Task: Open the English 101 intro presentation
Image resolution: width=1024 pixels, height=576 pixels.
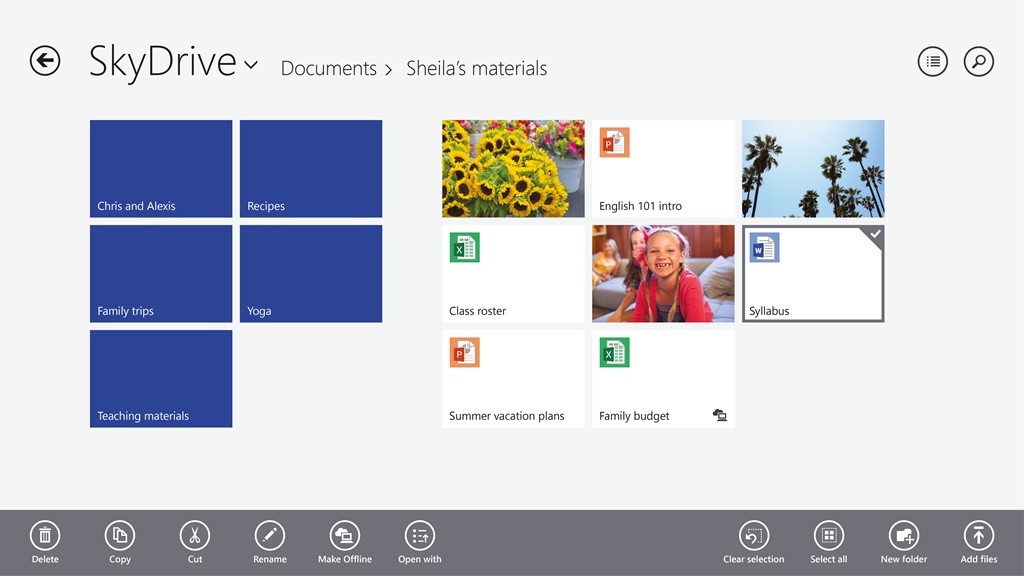Action: click(x=663, y=168)
